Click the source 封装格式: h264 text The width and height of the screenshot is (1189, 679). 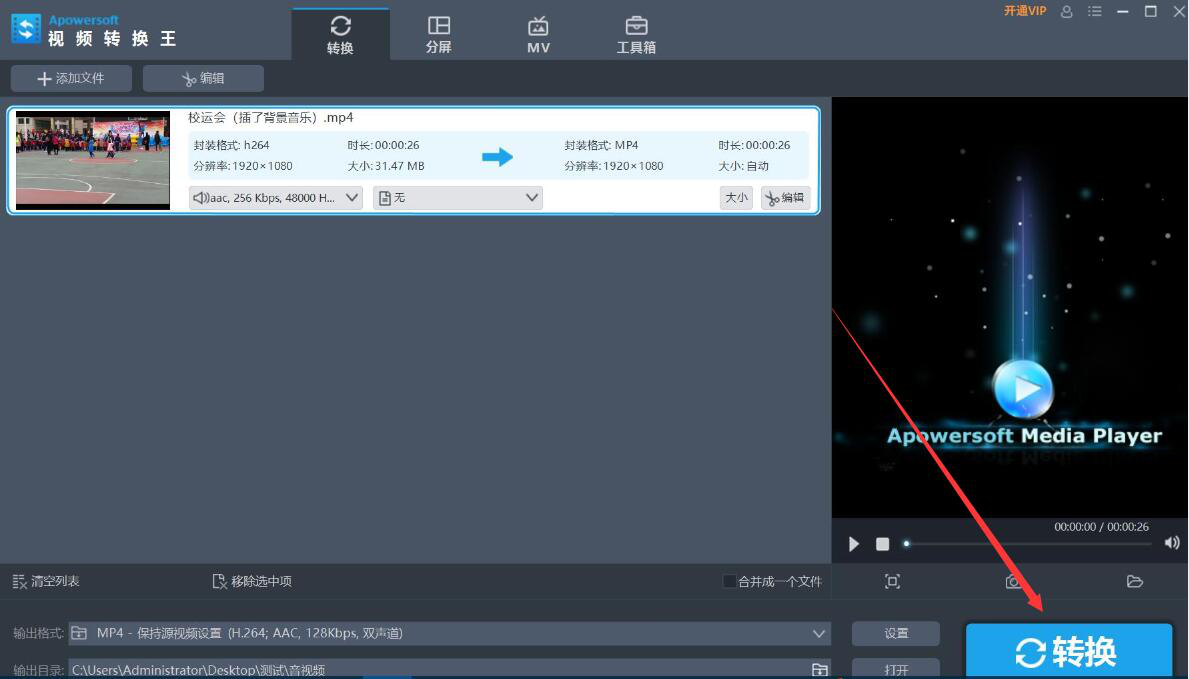231,145
